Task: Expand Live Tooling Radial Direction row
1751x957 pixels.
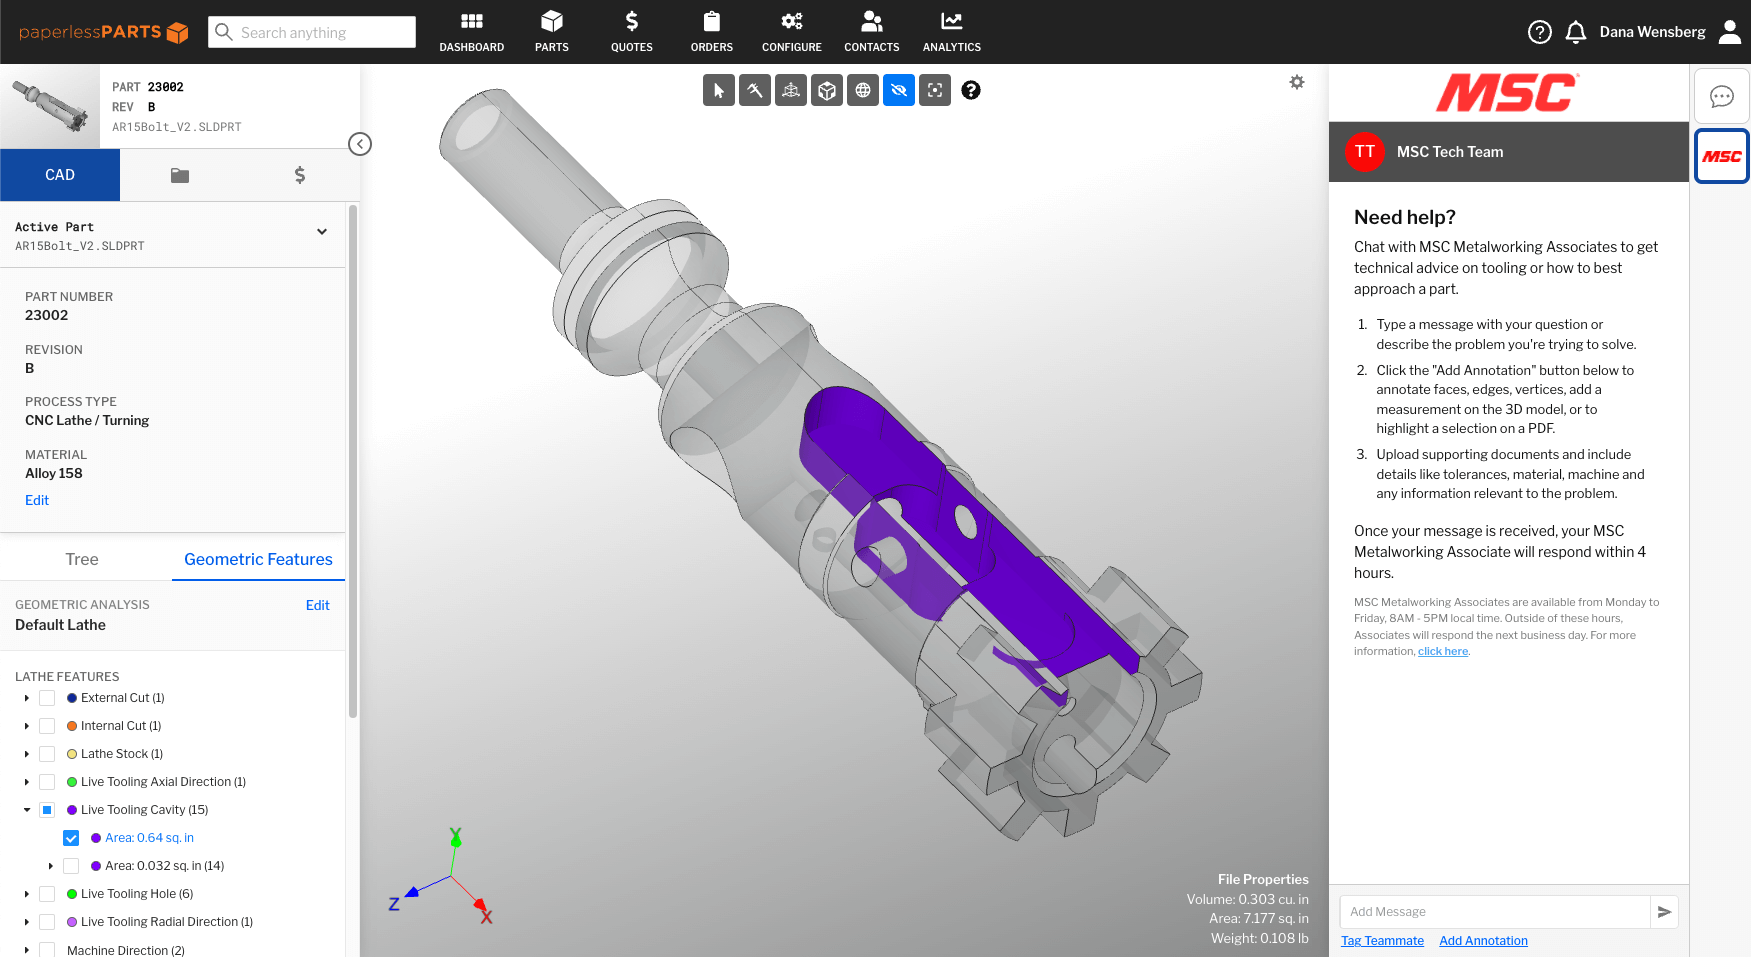Action: 27,922
